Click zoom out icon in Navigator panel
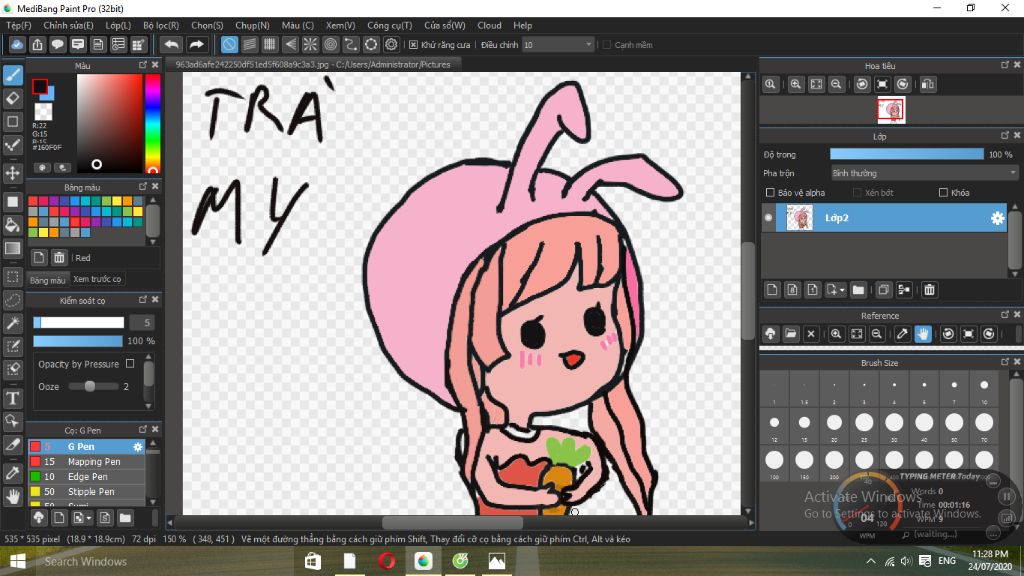 pyautogui.click(x=836, y=84)
